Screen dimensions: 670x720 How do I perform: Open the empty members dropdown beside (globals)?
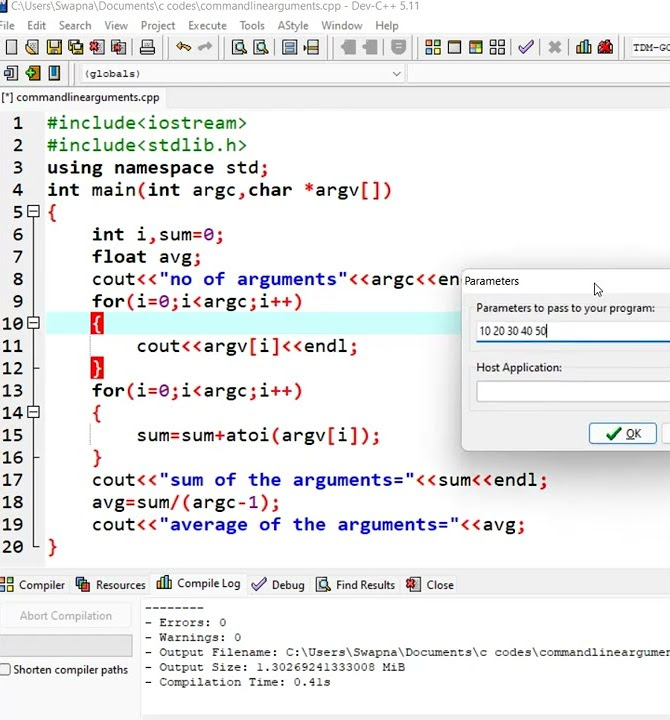[538, 73]
